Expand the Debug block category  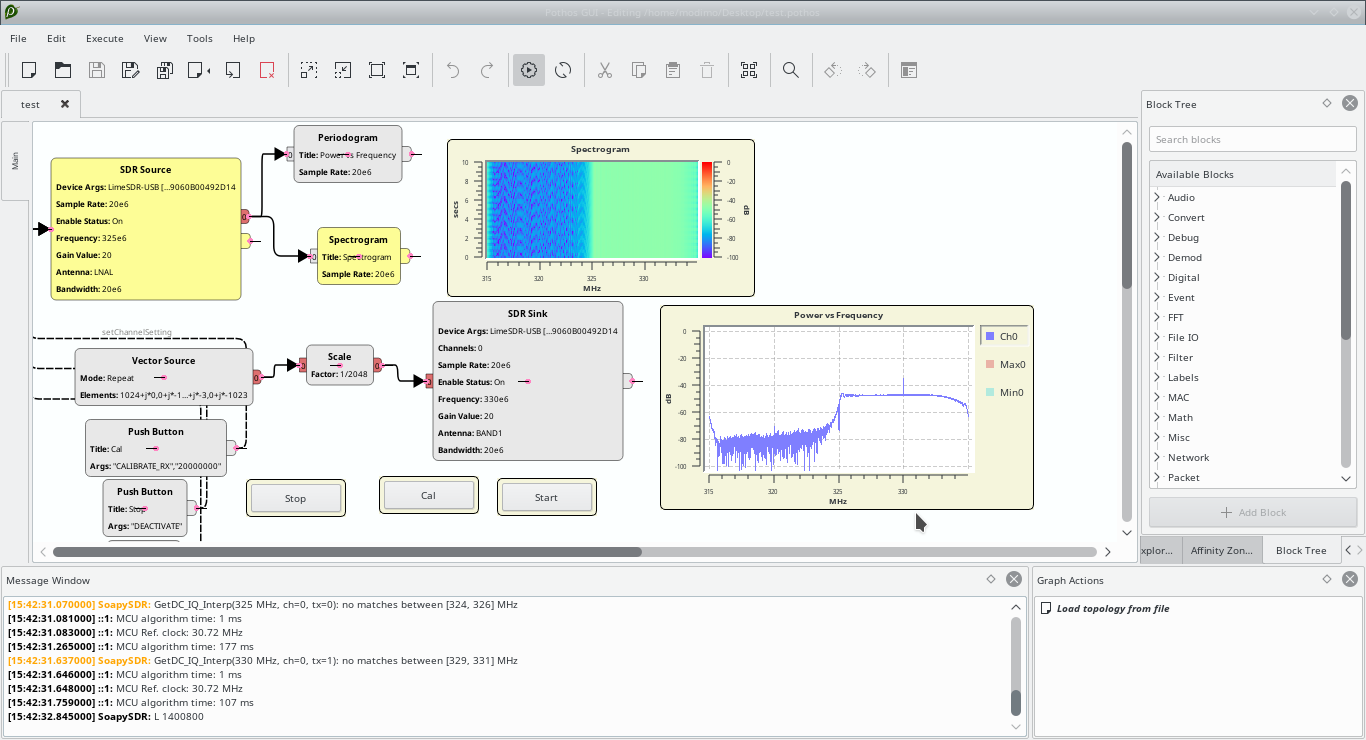coord(1157,237)
